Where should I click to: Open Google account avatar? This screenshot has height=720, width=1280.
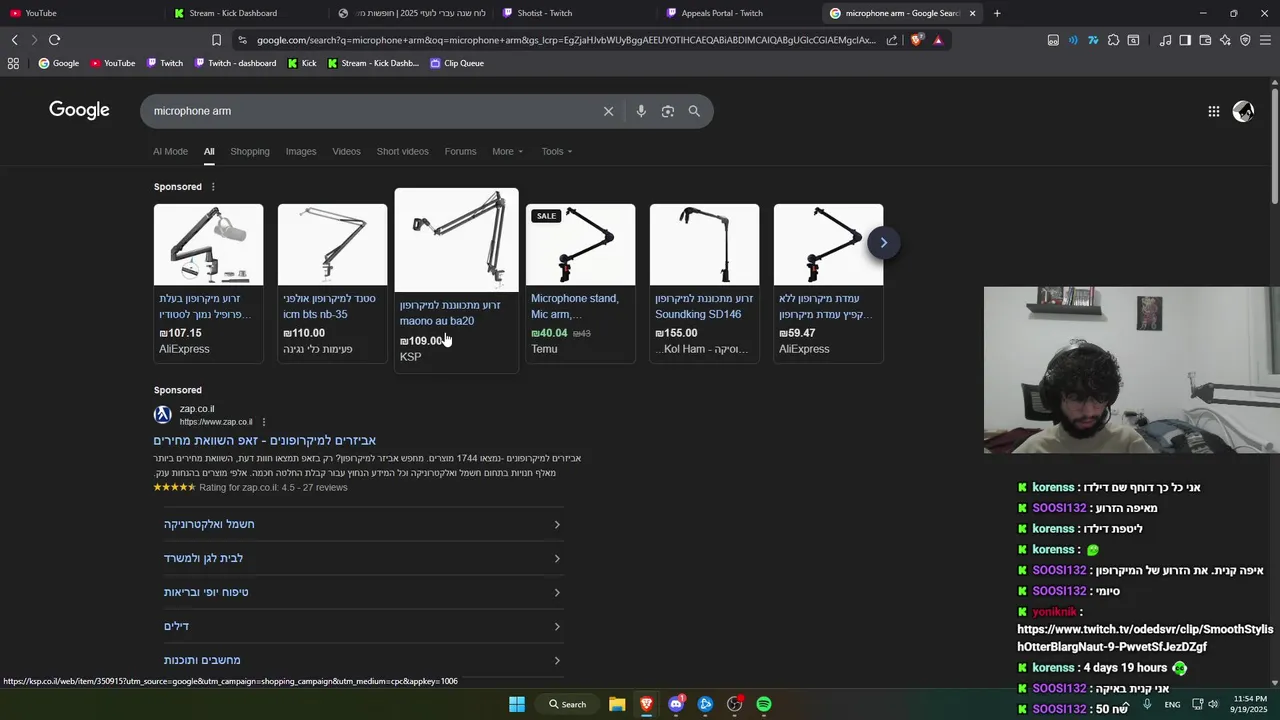pos(1243,111)
